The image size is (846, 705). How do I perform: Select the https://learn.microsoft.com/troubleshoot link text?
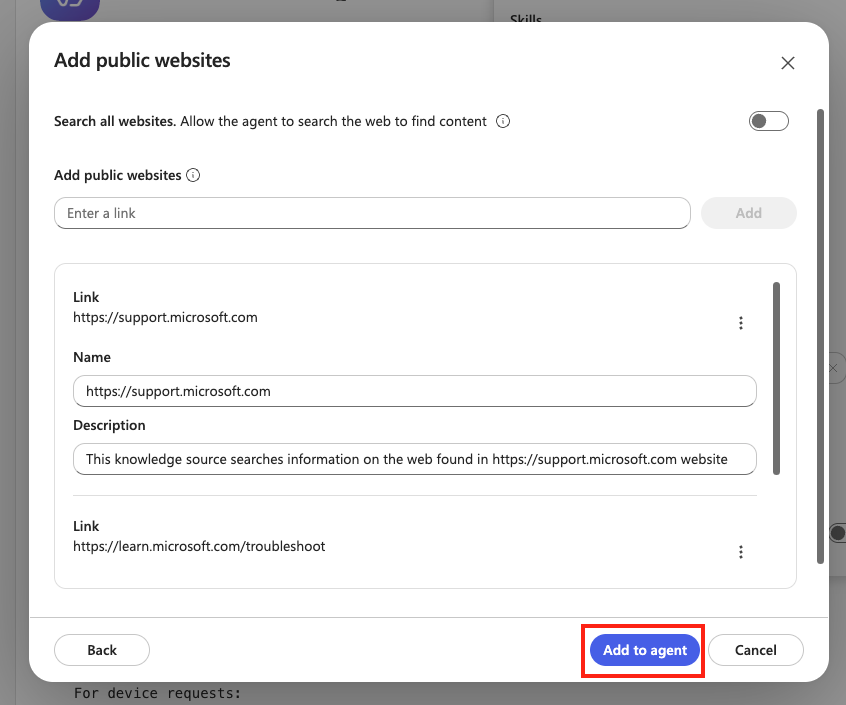(199, 546)
